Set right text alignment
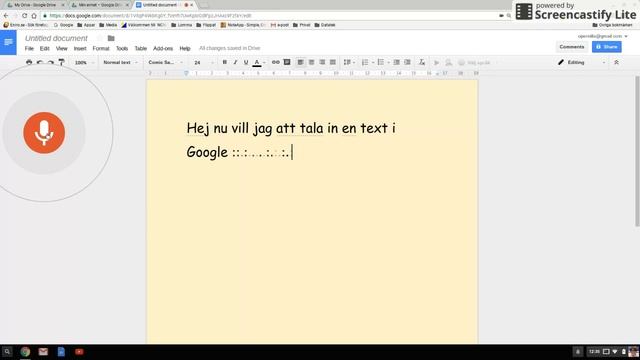Image resolution: width=640 pixels, height=360 pixels. point(322,62)
